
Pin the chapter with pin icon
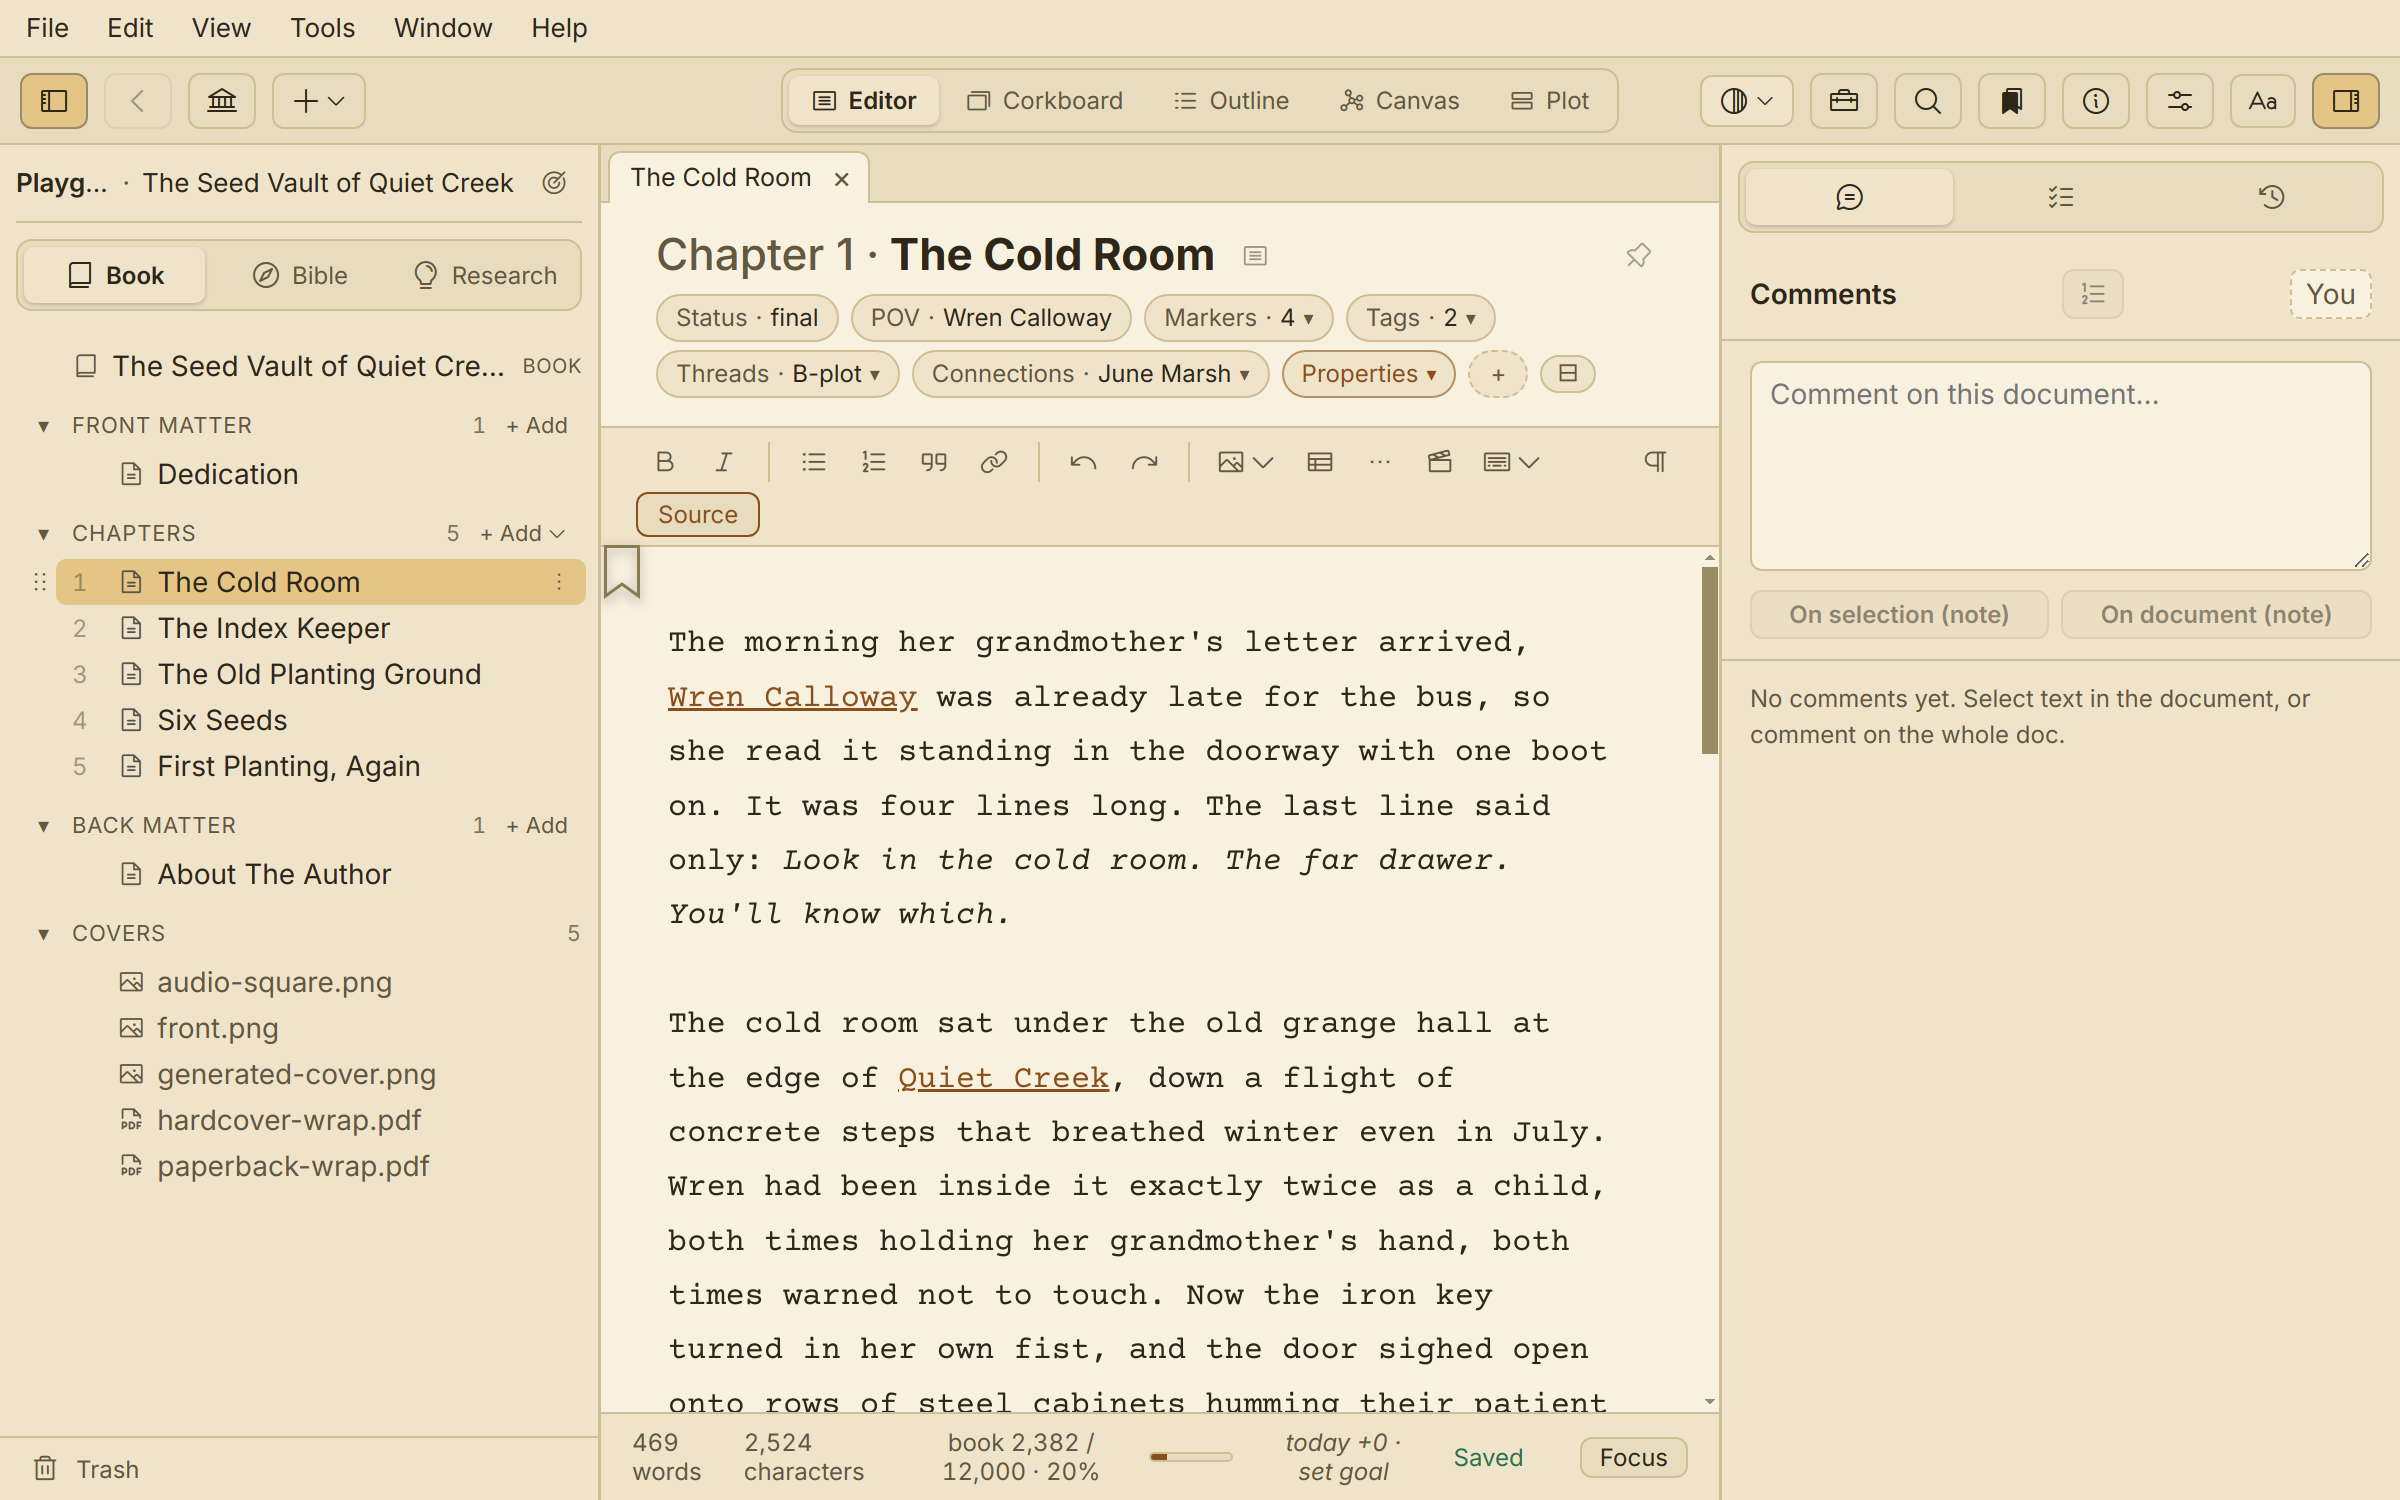pyautogui.click(x=1638, y=256)
